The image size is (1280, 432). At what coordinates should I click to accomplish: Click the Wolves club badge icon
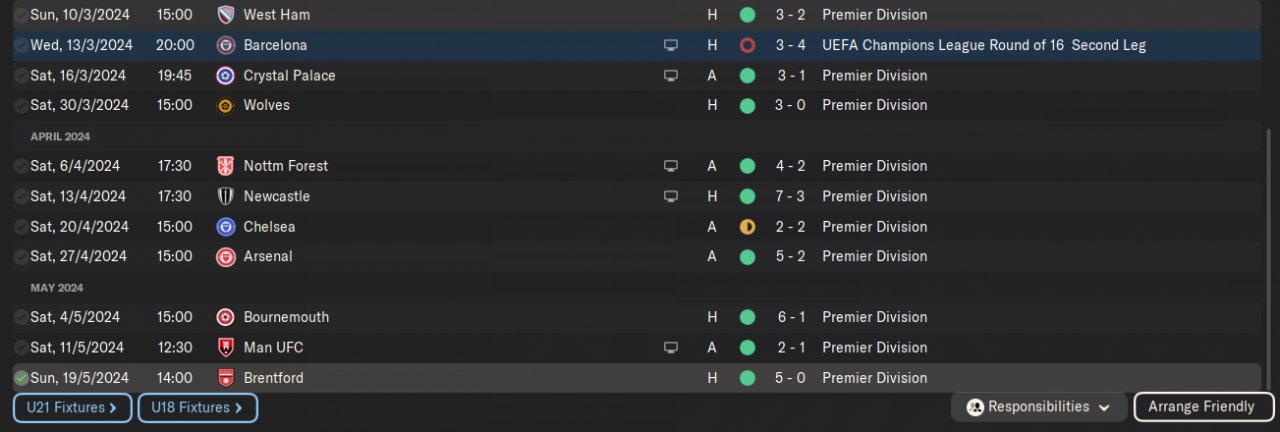pos(226,105)
